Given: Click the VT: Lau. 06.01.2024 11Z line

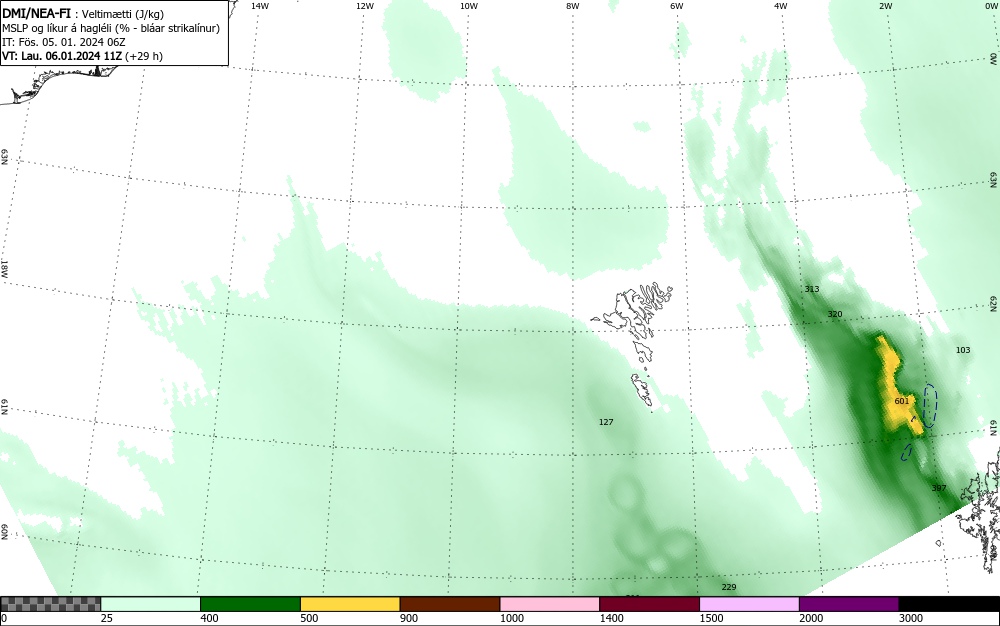Looking at the screenshot, I should pos(82,56).
